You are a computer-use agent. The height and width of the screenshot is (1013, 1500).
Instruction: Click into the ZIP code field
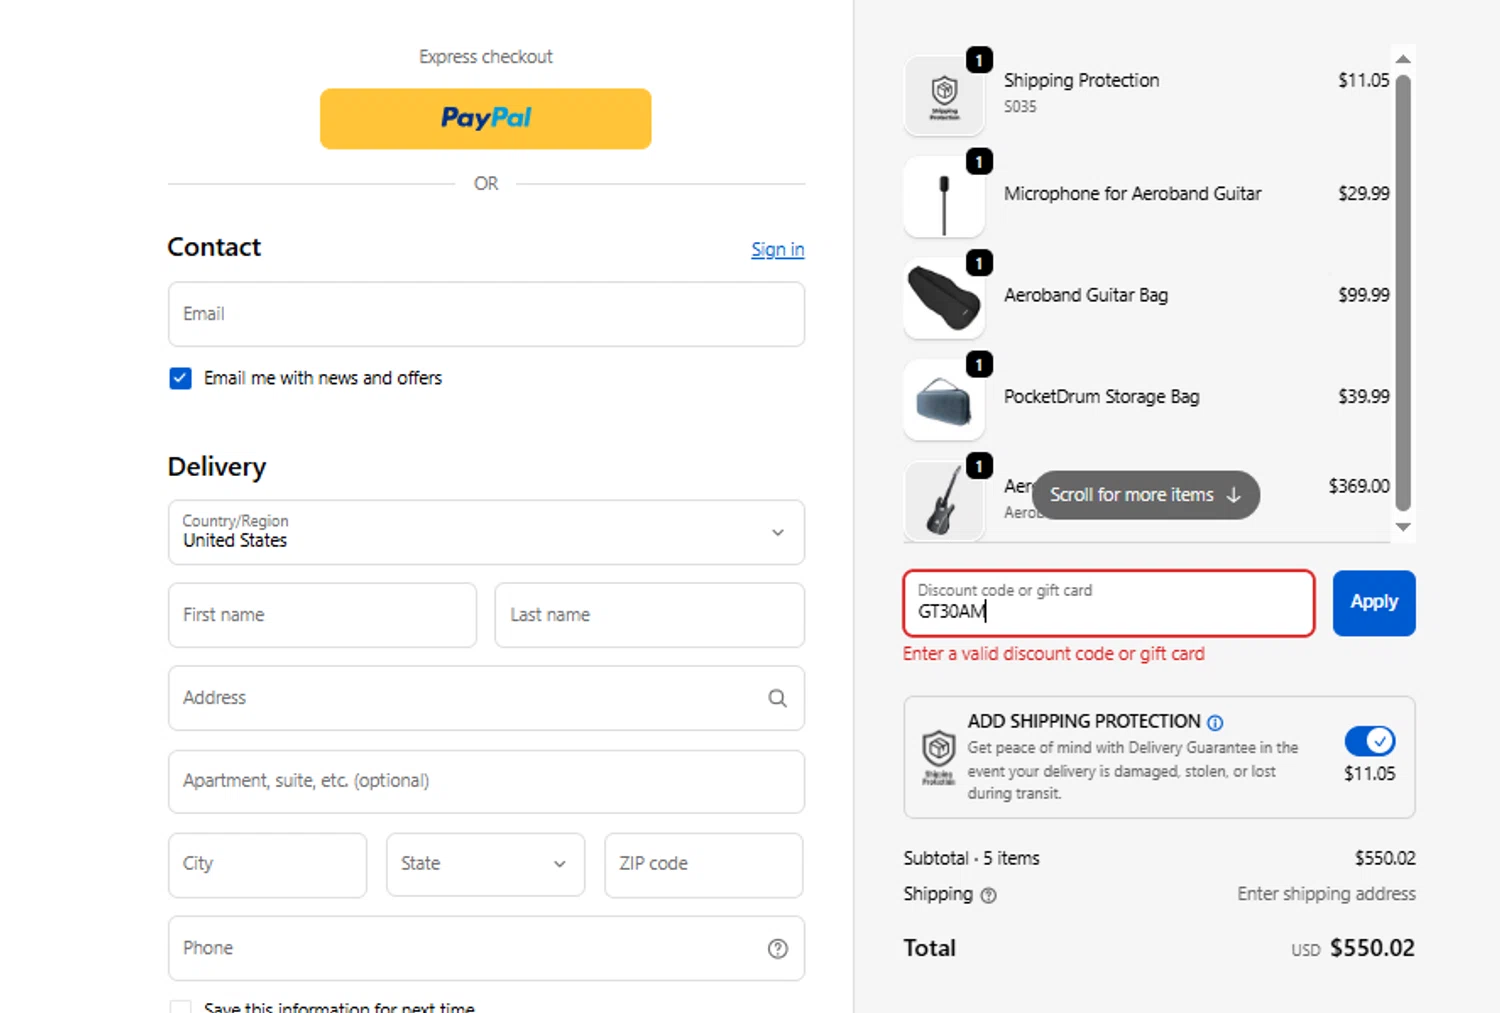pyautogui.click(x=703, y=864)
